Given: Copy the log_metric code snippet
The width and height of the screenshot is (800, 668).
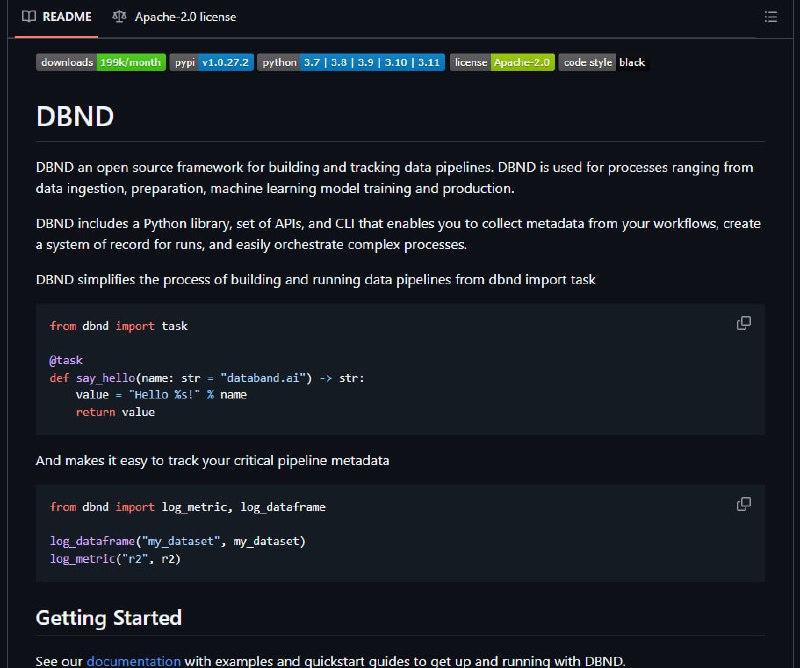Looking at the screenshot, I should pyautogui.click(x=744, y=504).
